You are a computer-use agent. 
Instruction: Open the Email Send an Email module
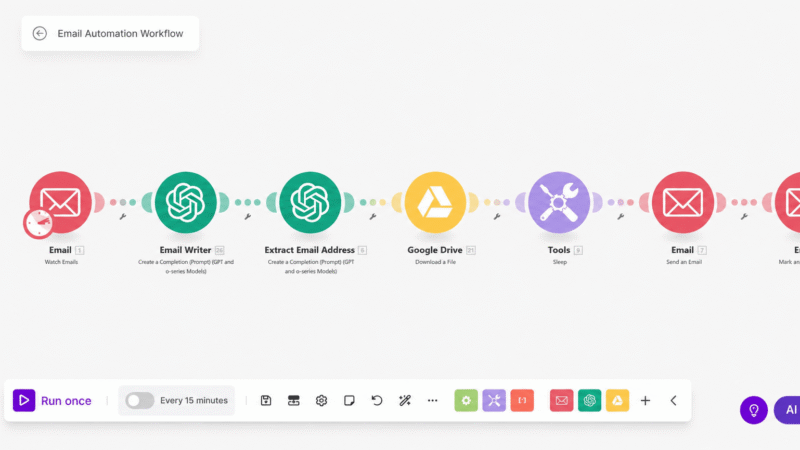pyautogui.click(x=683, y=203)
